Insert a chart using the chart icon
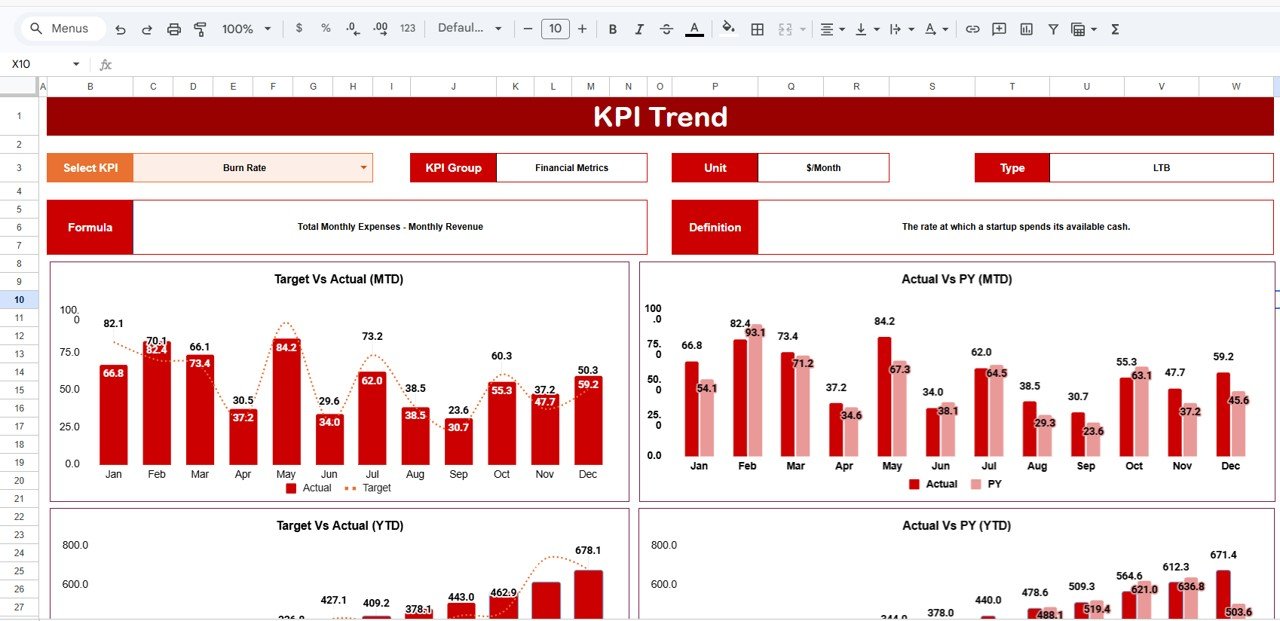The height and width of the screenshot is (621, 1280). pos(1026,28)
